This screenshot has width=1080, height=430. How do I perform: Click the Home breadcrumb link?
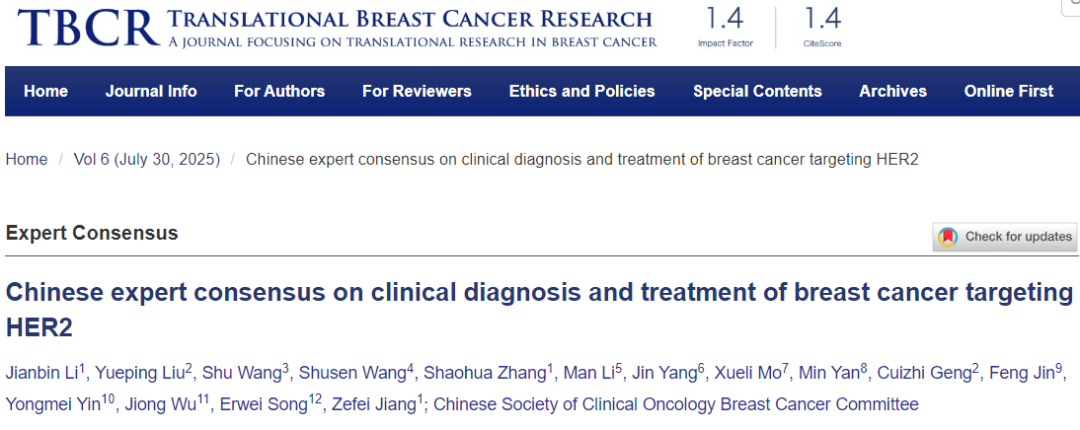click(26, 159)
